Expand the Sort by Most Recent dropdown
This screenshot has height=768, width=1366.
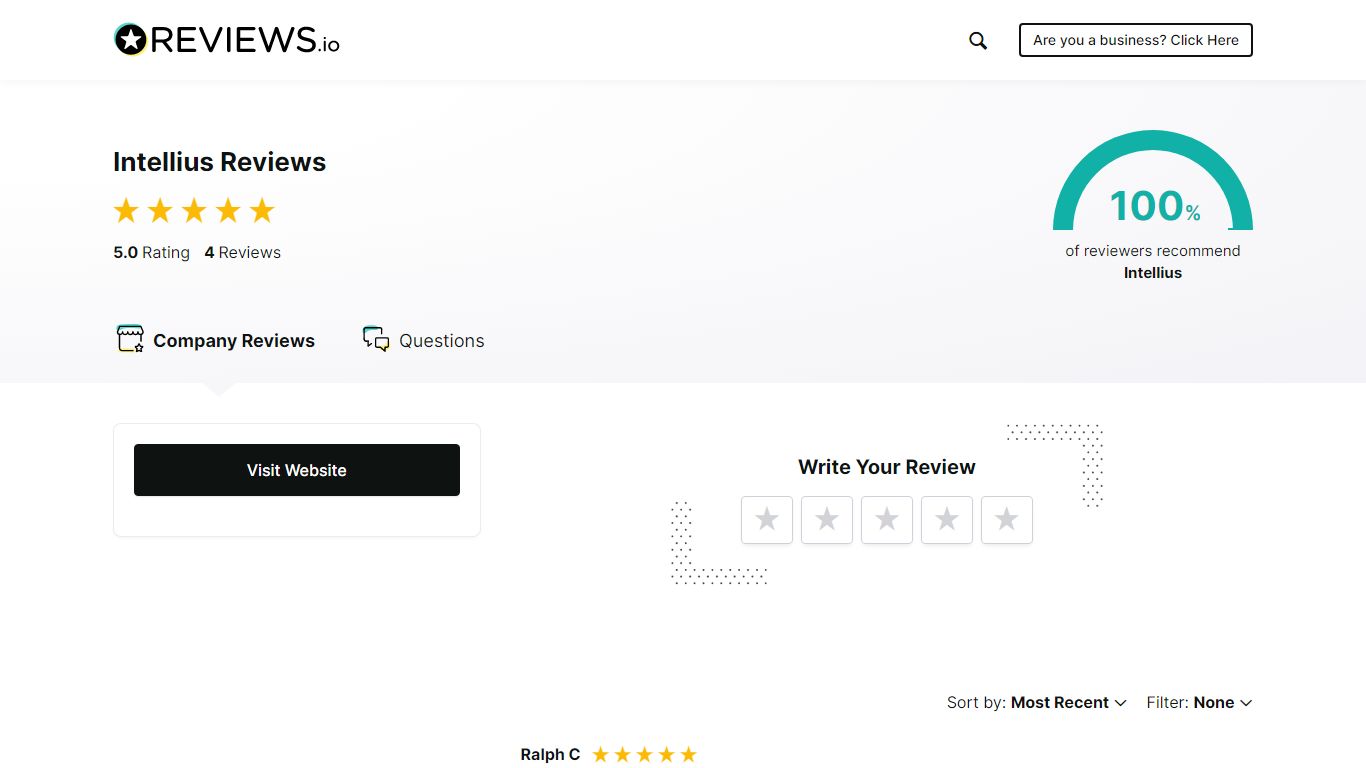(1037, 703)
